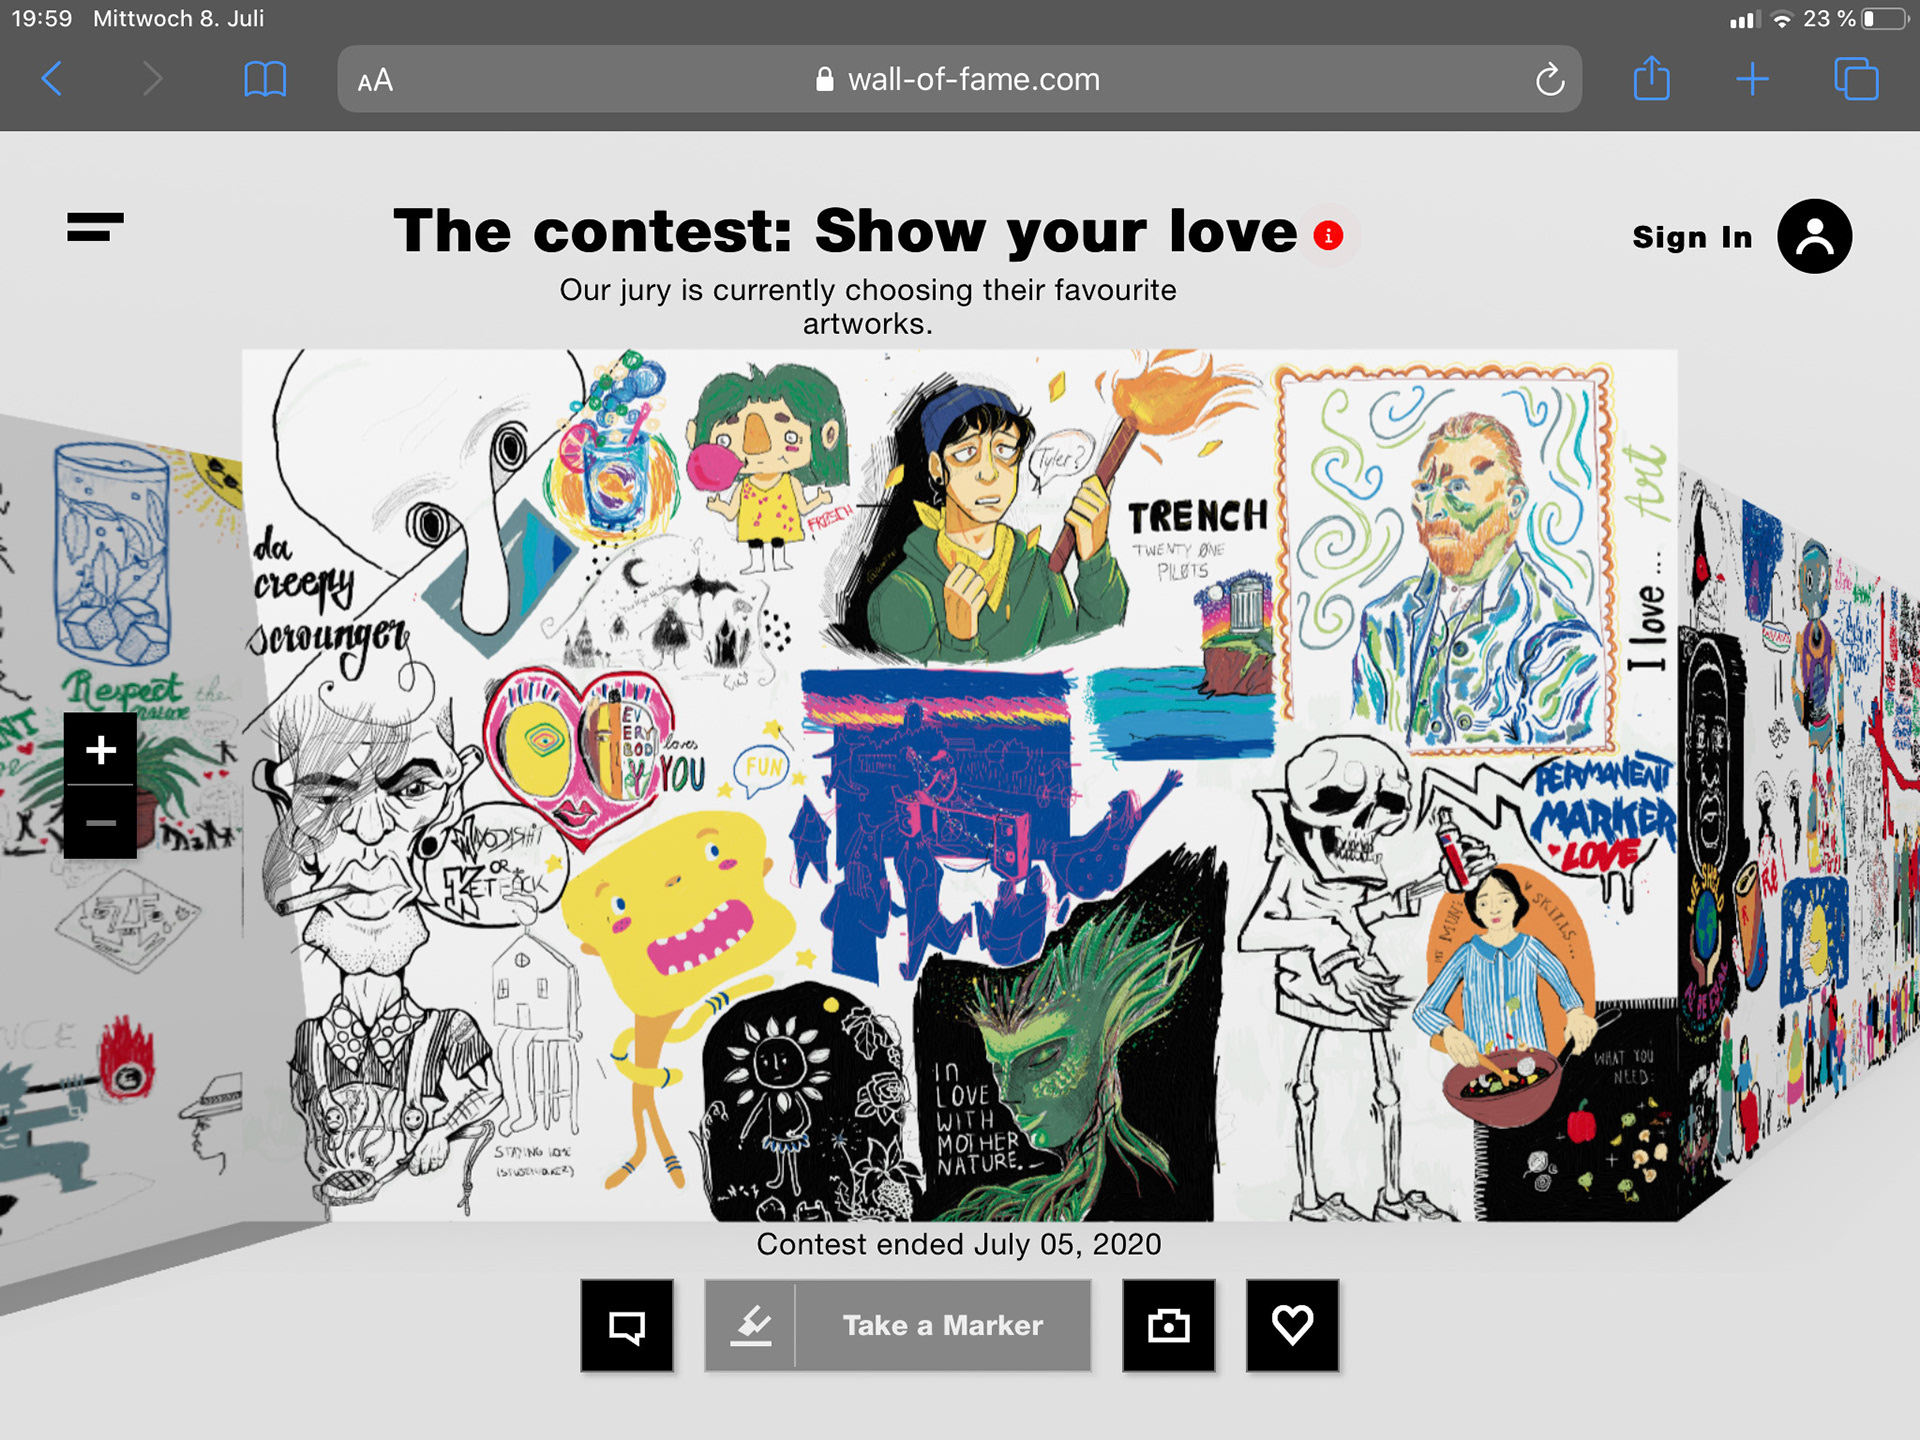Select the marker pen icon
Screen dimensions: 1920x1440
pos(750,1325)
